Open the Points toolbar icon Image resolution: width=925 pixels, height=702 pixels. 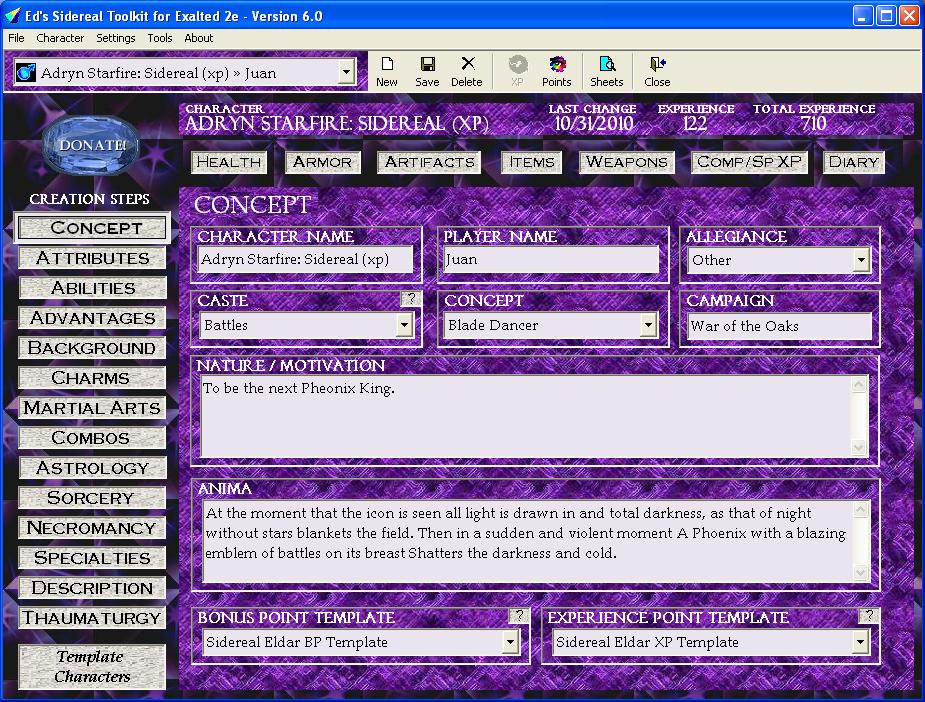point(556,72)
